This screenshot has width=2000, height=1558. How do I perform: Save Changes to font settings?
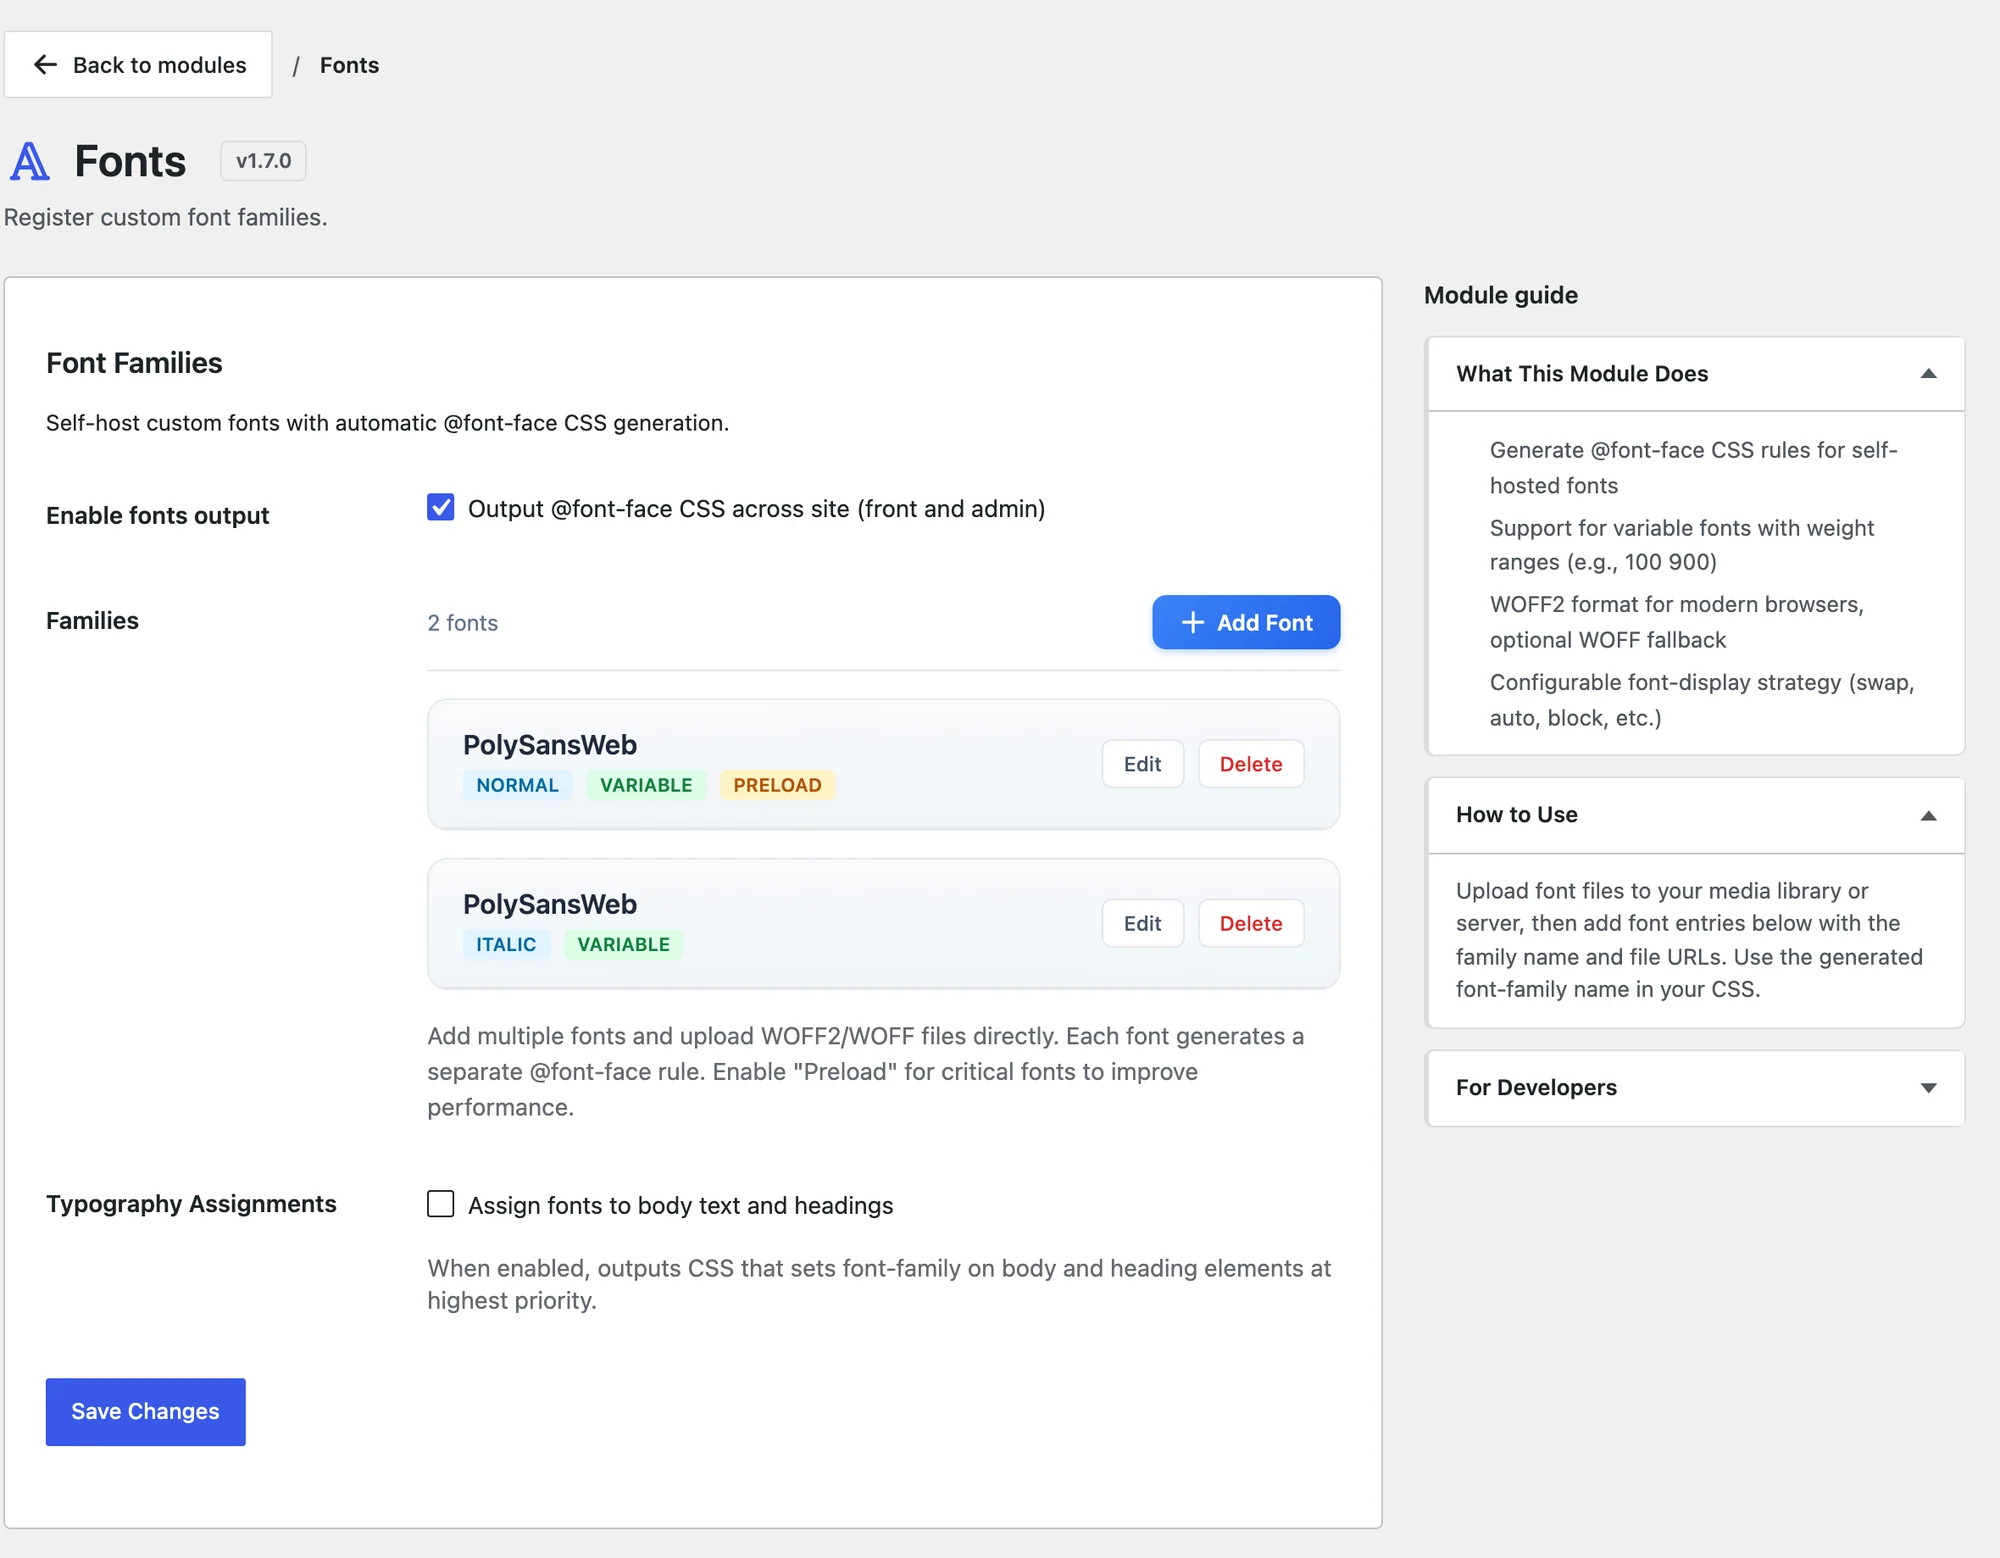145,1411
